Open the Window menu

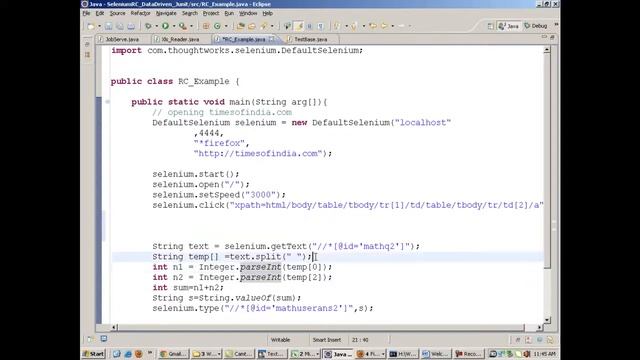click(248, 13)
